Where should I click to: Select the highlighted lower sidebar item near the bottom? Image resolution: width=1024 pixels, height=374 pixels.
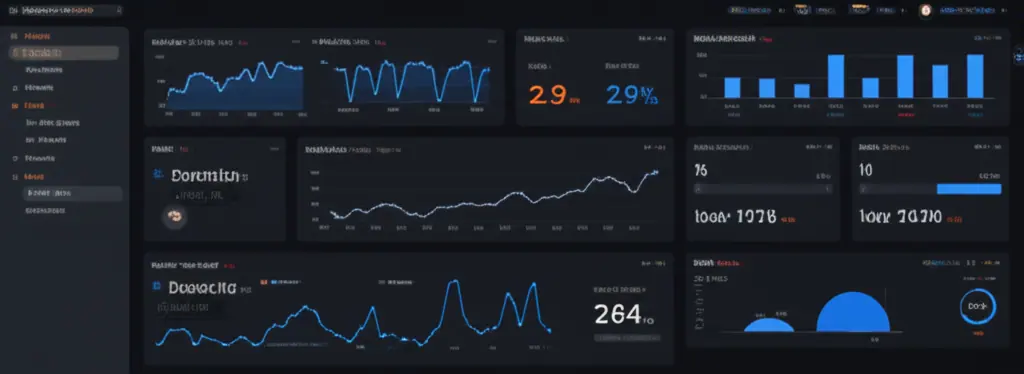click(72, 193)
